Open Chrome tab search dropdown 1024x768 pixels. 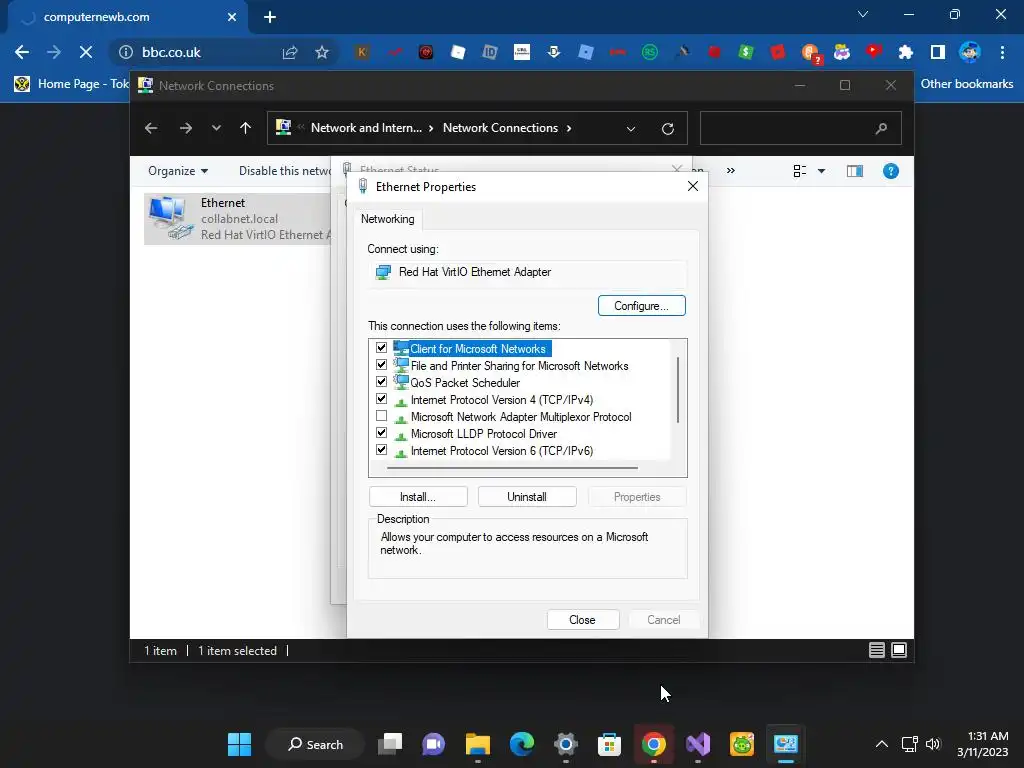click(x=863, y=14)
